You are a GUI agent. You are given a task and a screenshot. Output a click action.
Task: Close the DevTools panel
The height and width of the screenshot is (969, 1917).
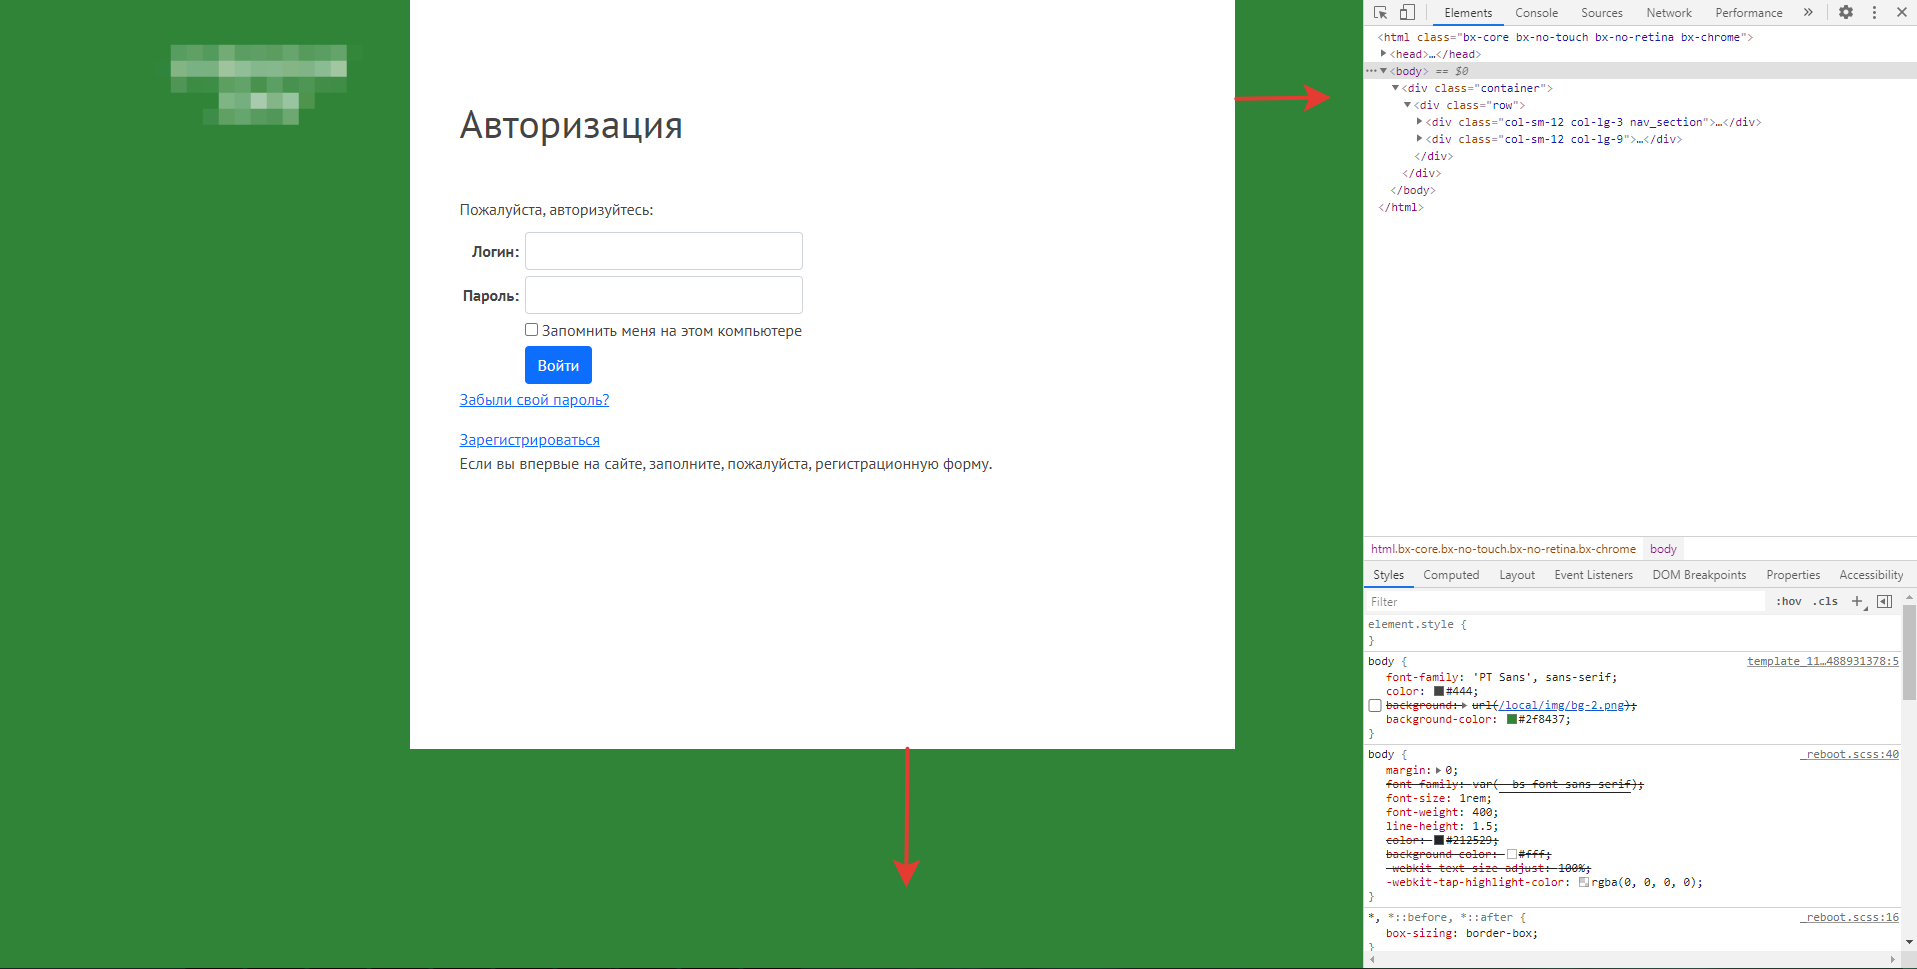[1902, 12]
